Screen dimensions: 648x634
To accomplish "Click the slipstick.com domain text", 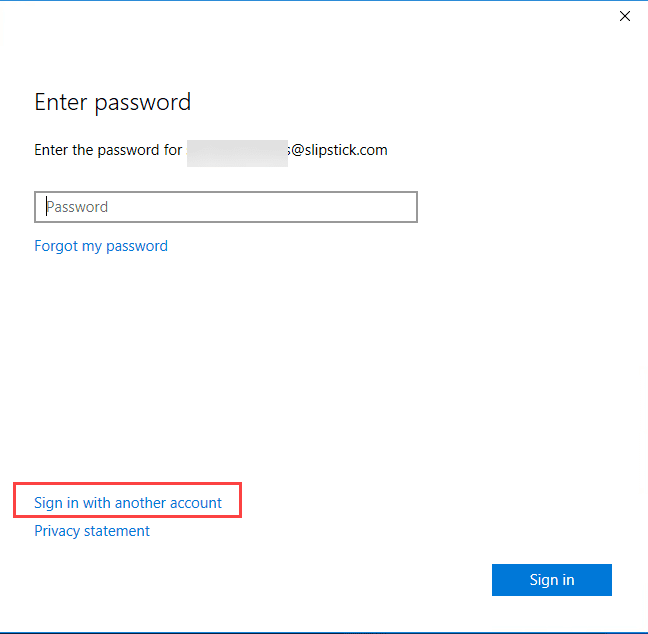I will [x=346, y=150].
